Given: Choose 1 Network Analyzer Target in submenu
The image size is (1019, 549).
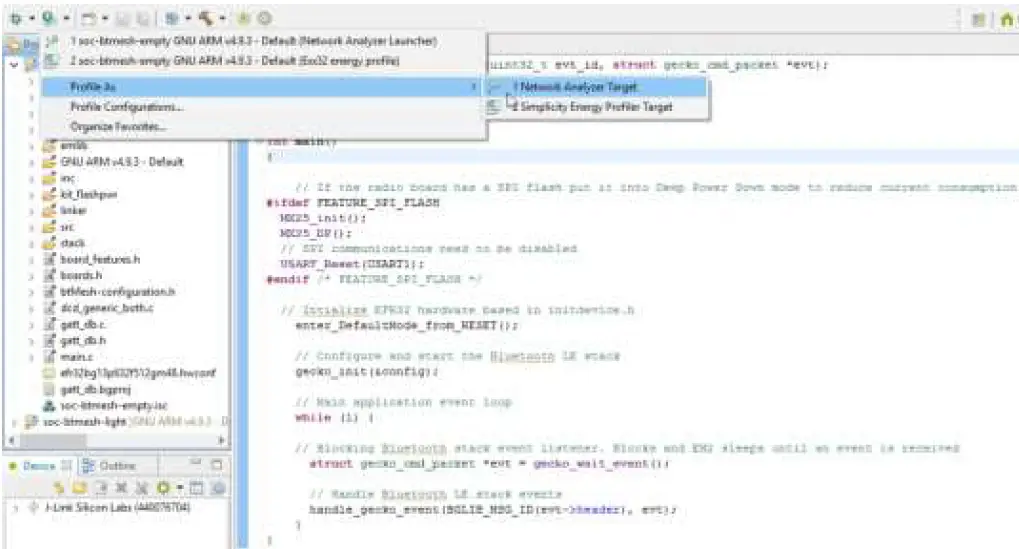Looking at the screenshot, I should (x=595, y=86).
